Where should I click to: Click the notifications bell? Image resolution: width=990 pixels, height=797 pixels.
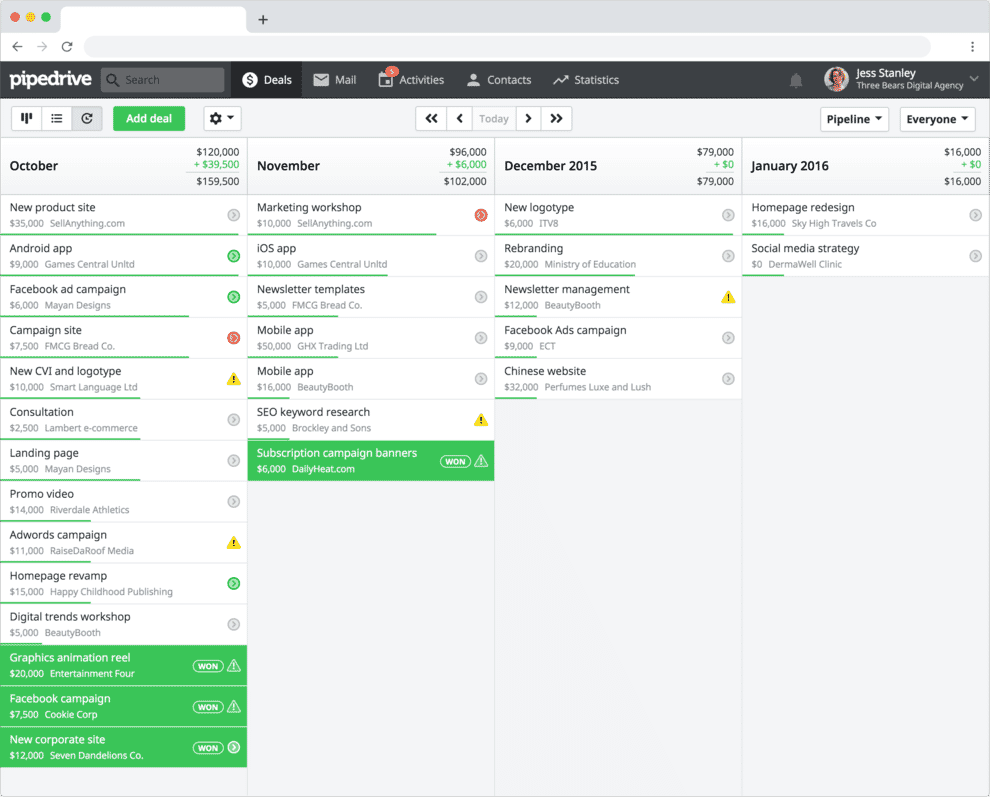[796, 80]
